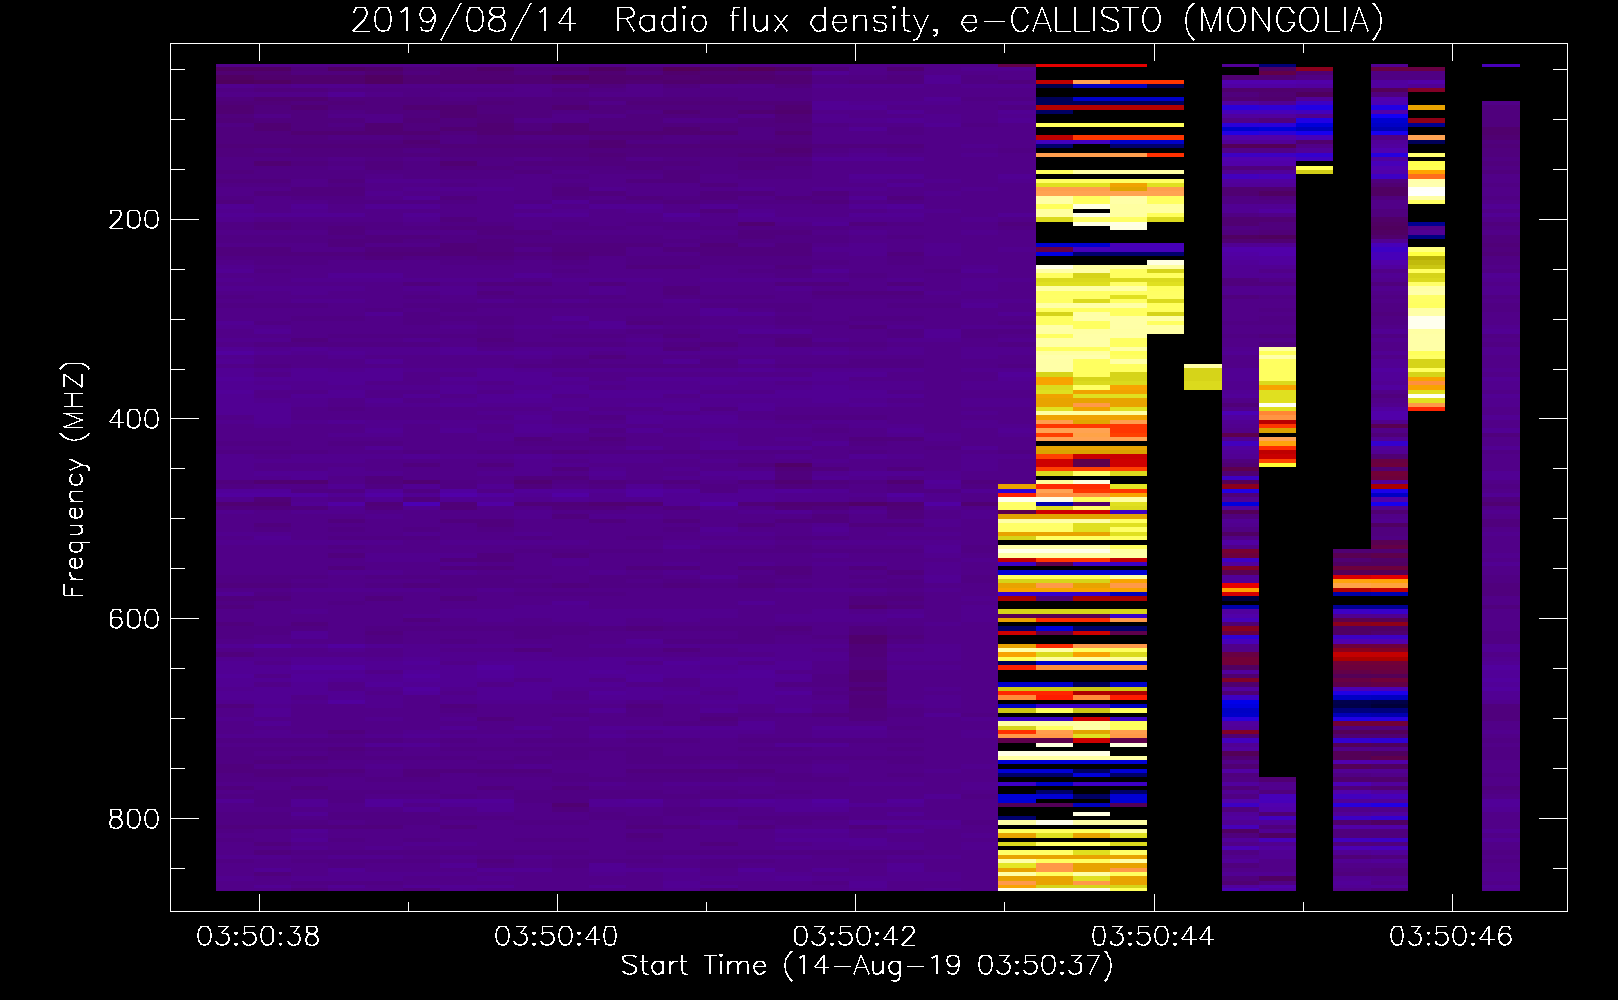The image size is (1618, 1000).
Task: Click the 03:50:40 time tick label
Action: (556, 937)
